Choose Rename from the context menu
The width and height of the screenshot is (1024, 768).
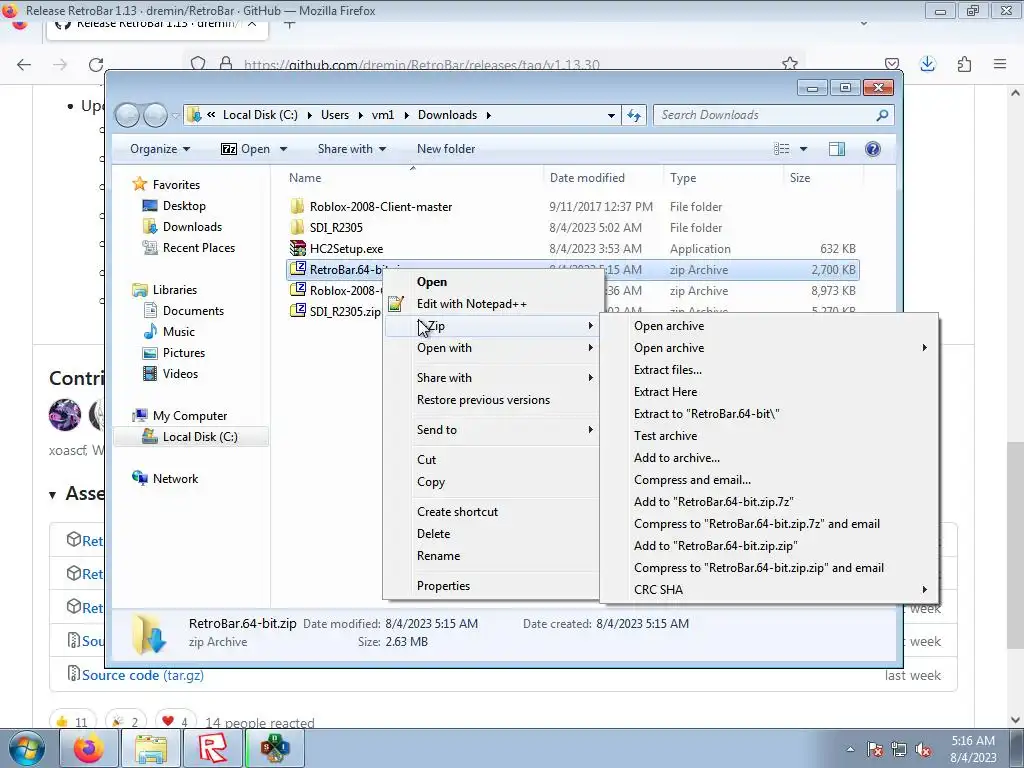438,556
